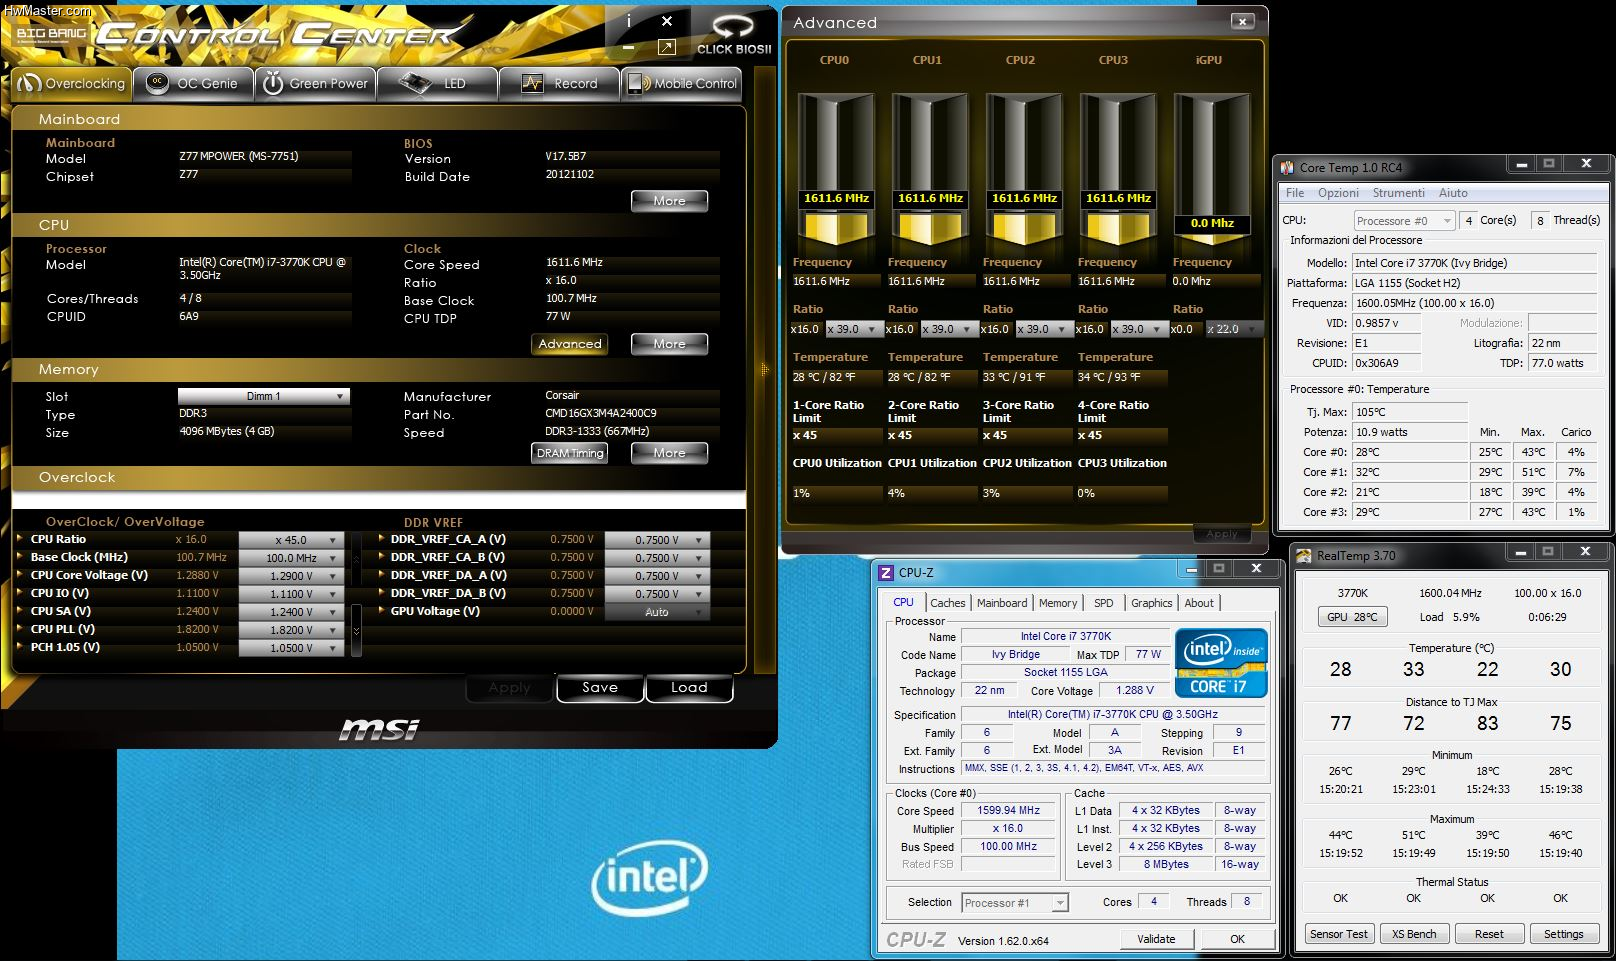
Task: Click the Big Bang logo in the header
Action: pyautogui.click(x=51, y=33)
